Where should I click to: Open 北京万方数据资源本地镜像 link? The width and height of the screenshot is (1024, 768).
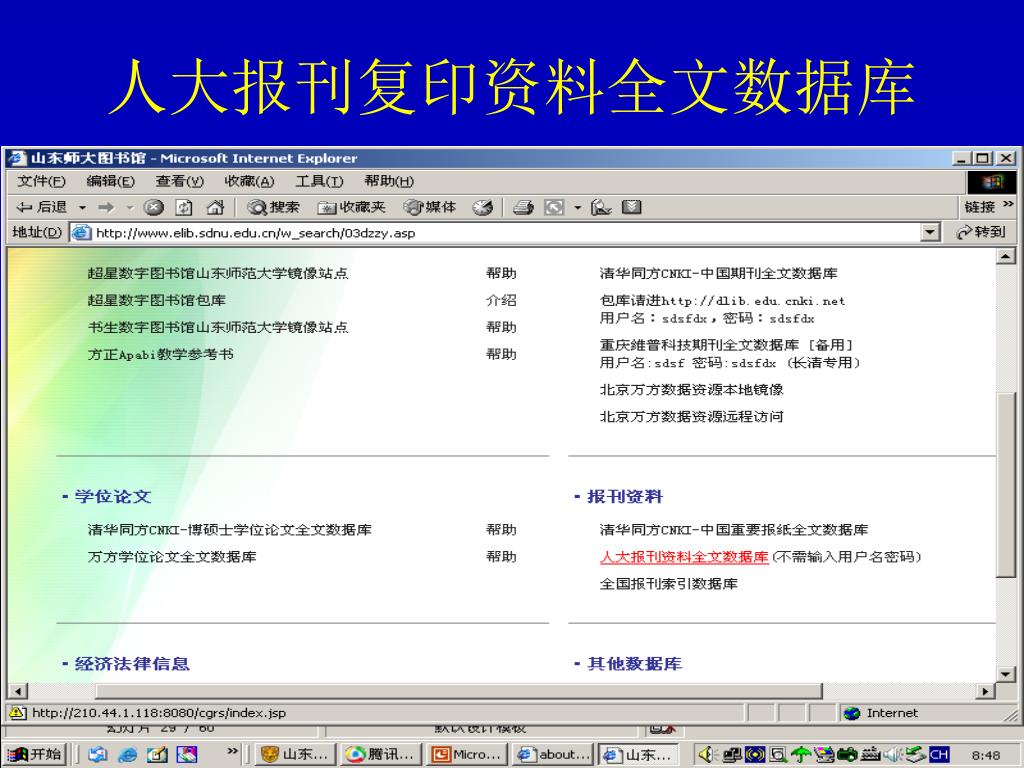click(692, 390)
